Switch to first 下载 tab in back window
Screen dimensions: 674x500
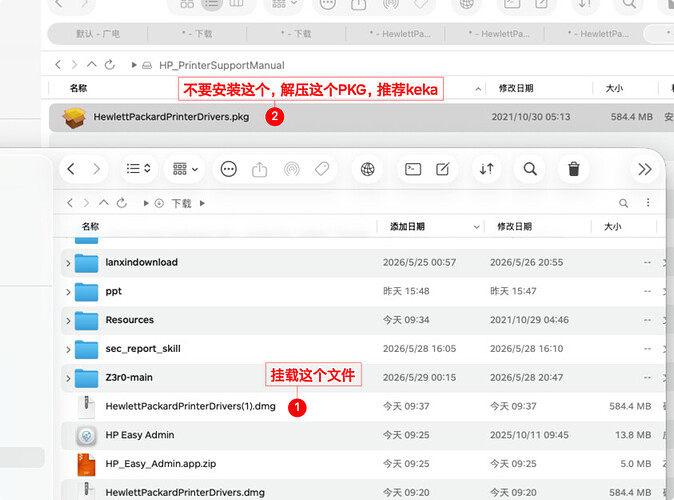[197, 34]
